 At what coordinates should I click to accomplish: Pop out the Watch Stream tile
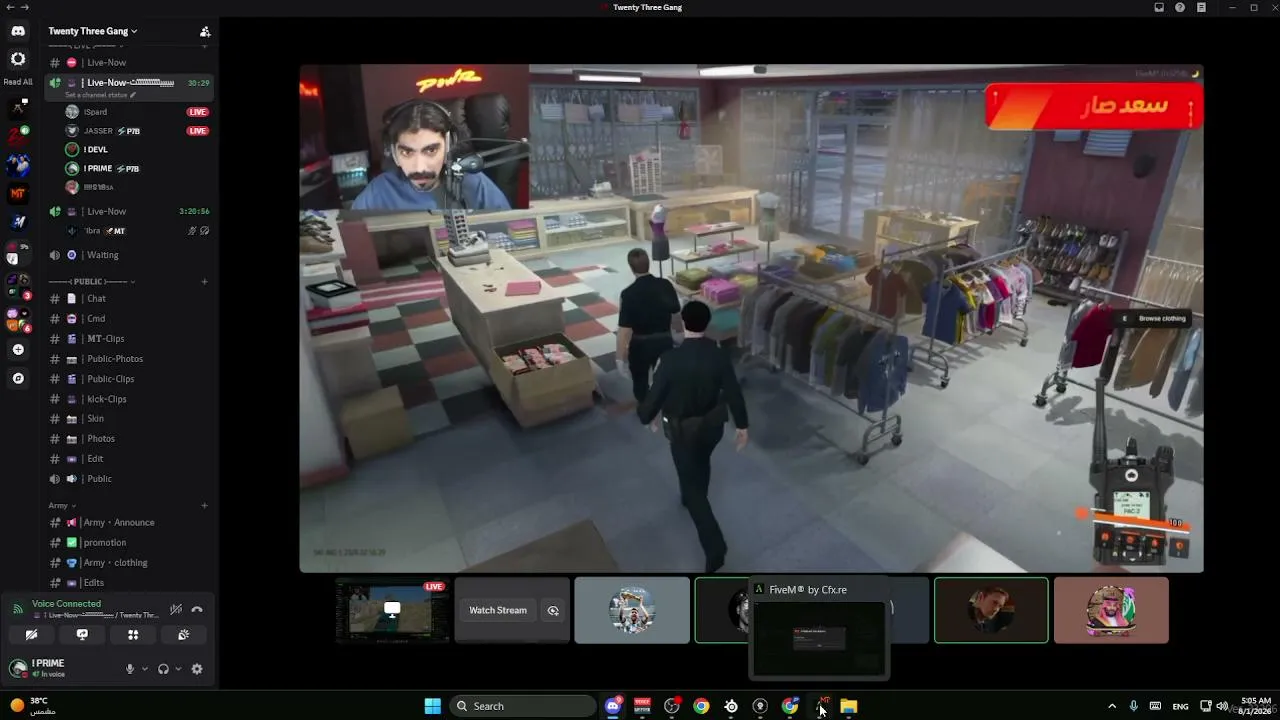[553, 610]
